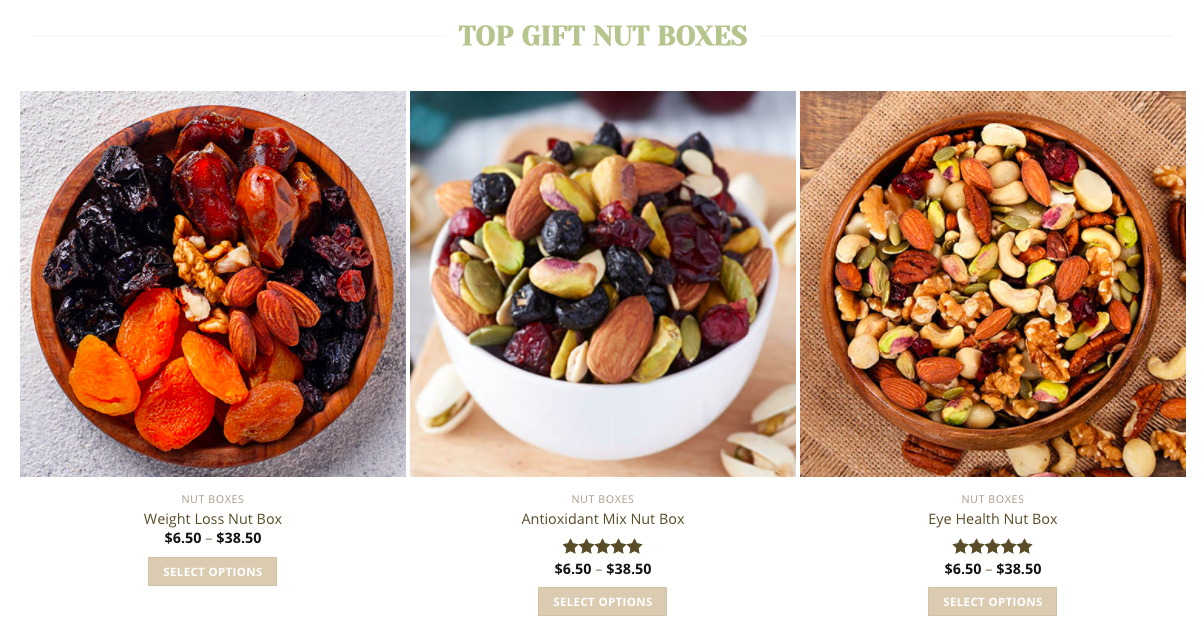1204x627 pixels.
Task: Click the Nut Boxes category above Weight Loss Nut Box
Action: pyautogui.click(x=213, y=499)
